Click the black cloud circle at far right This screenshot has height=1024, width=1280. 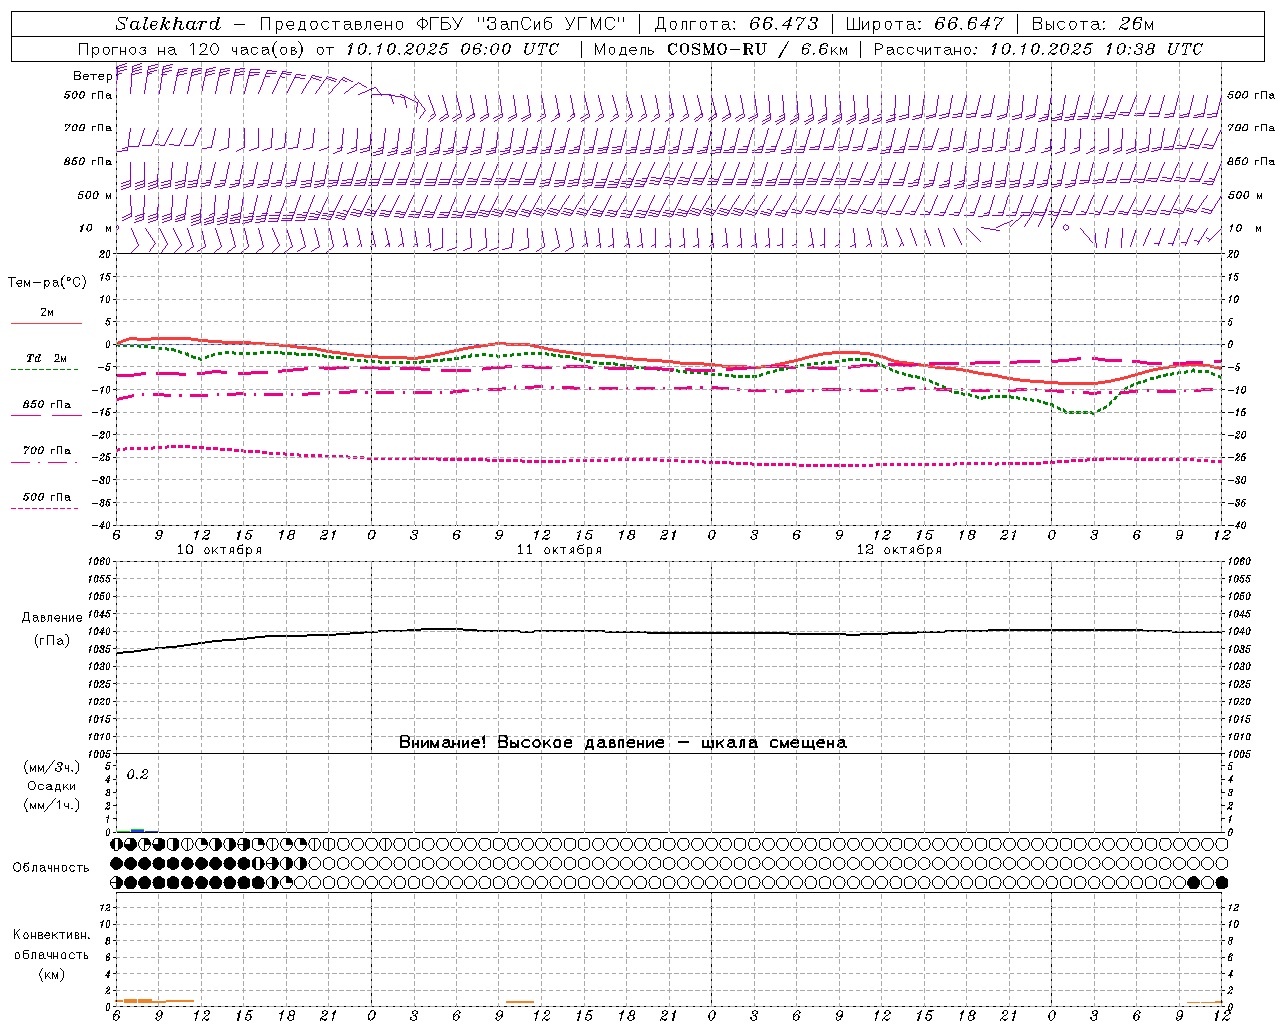pos(1221,882)
